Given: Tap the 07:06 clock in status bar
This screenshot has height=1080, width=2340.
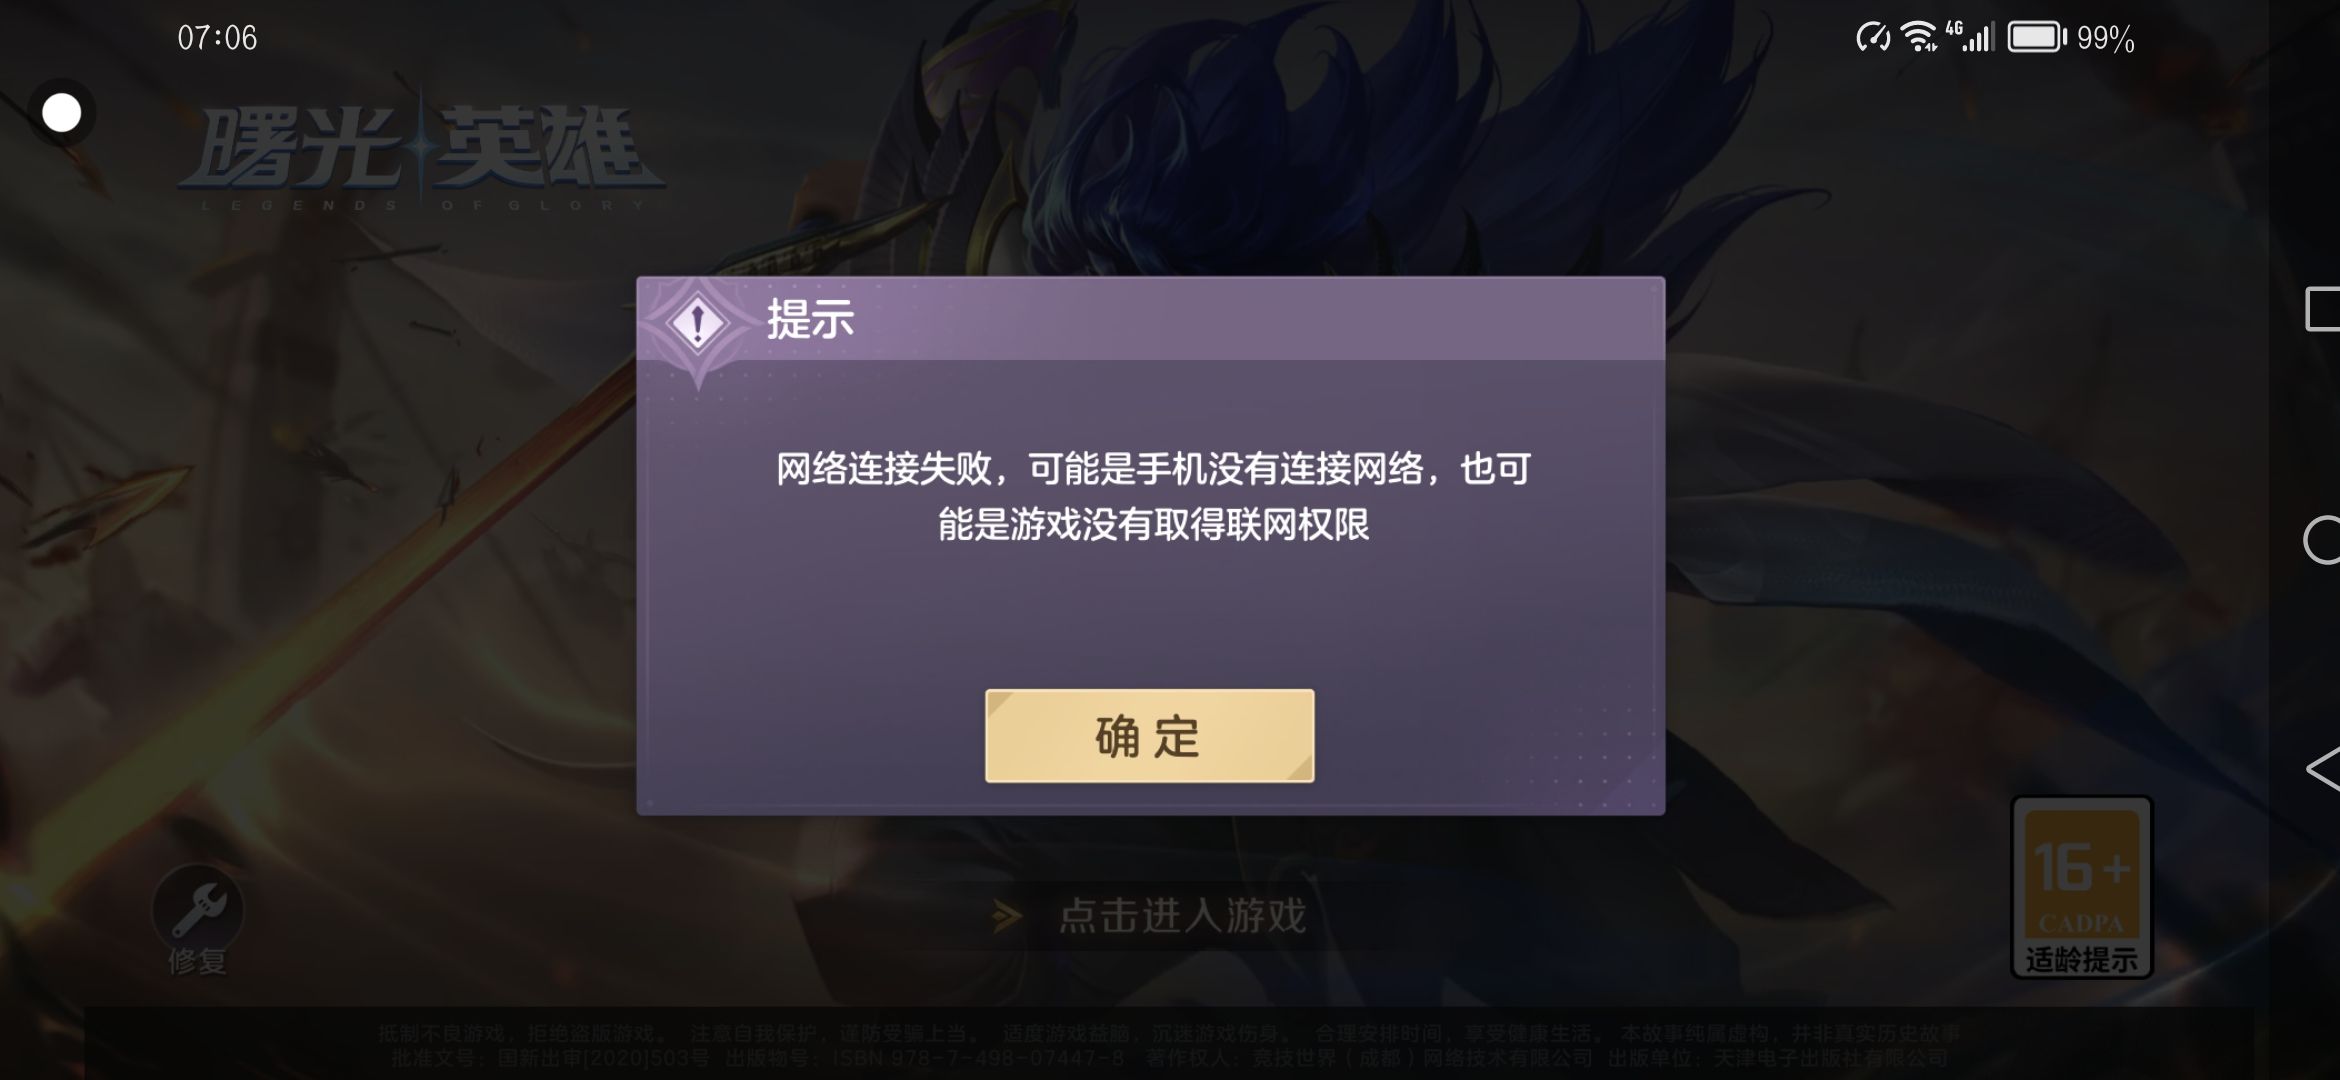Looking at the screenshot, I should 217,38.
